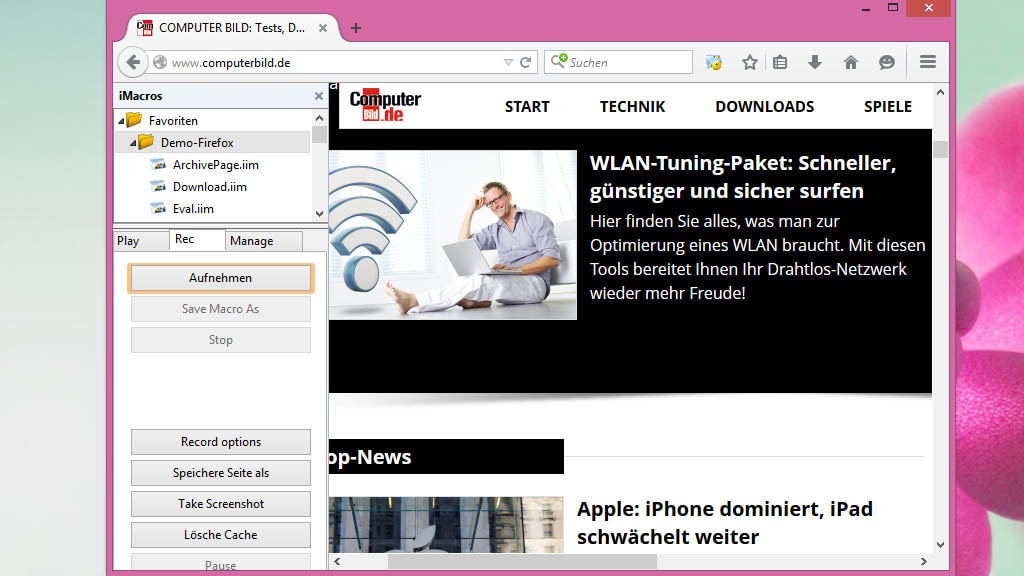Click the Favoriten folder icon
This screenshot has width=1024, height=576.
[135, 120]
